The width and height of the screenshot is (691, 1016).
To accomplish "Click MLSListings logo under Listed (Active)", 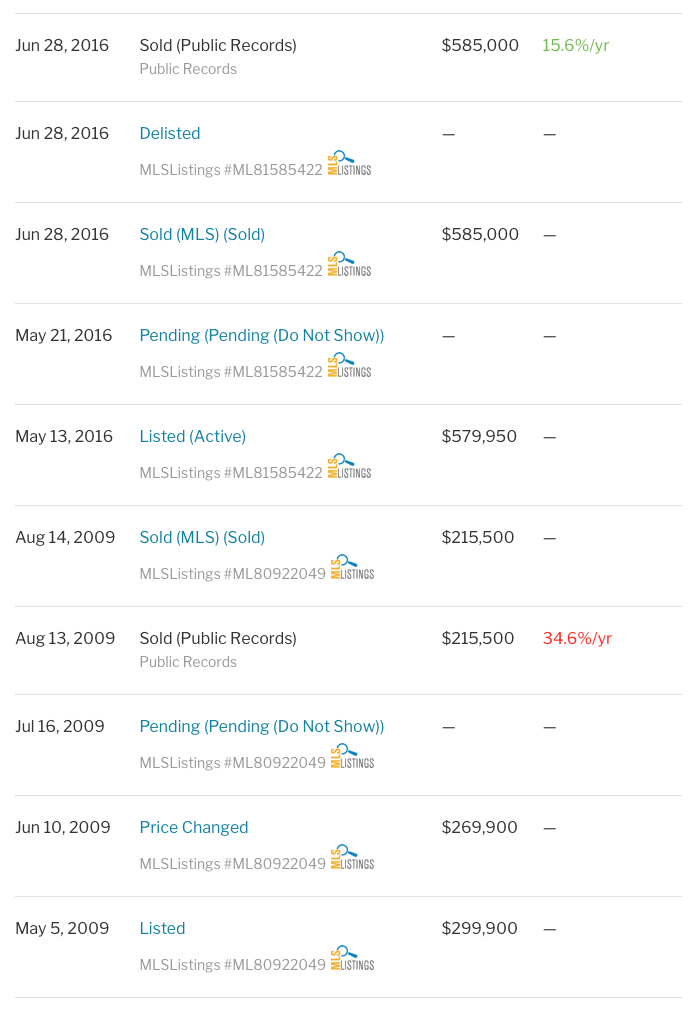I will (349, 467).
